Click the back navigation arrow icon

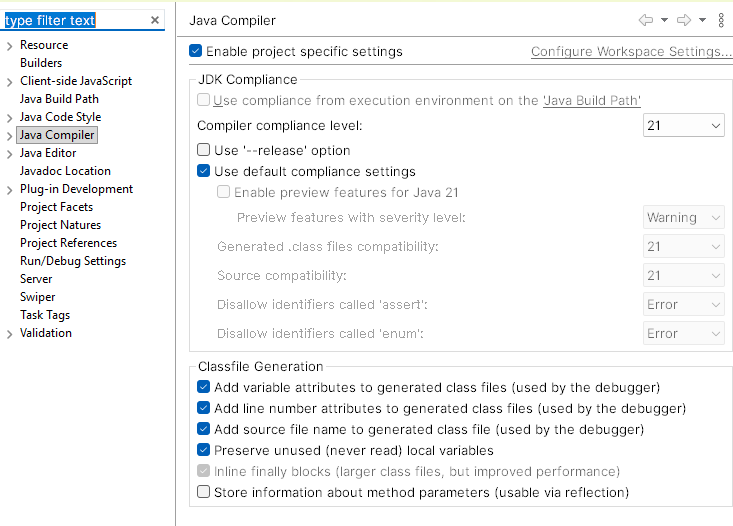point(646,20)
